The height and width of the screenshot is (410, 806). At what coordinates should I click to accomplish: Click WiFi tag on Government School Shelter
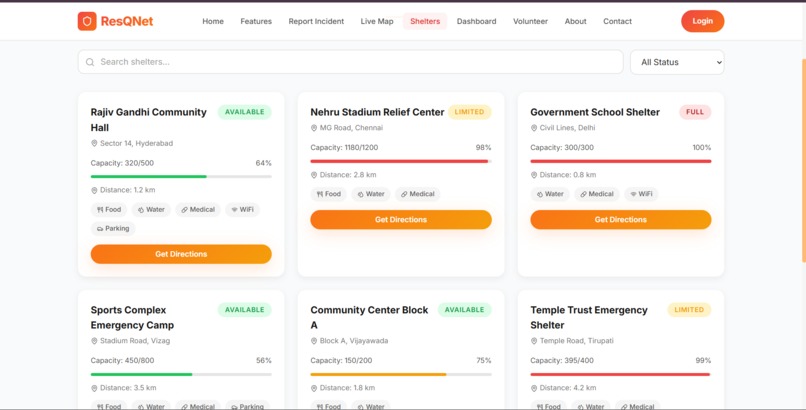click(x=641, y=194)
